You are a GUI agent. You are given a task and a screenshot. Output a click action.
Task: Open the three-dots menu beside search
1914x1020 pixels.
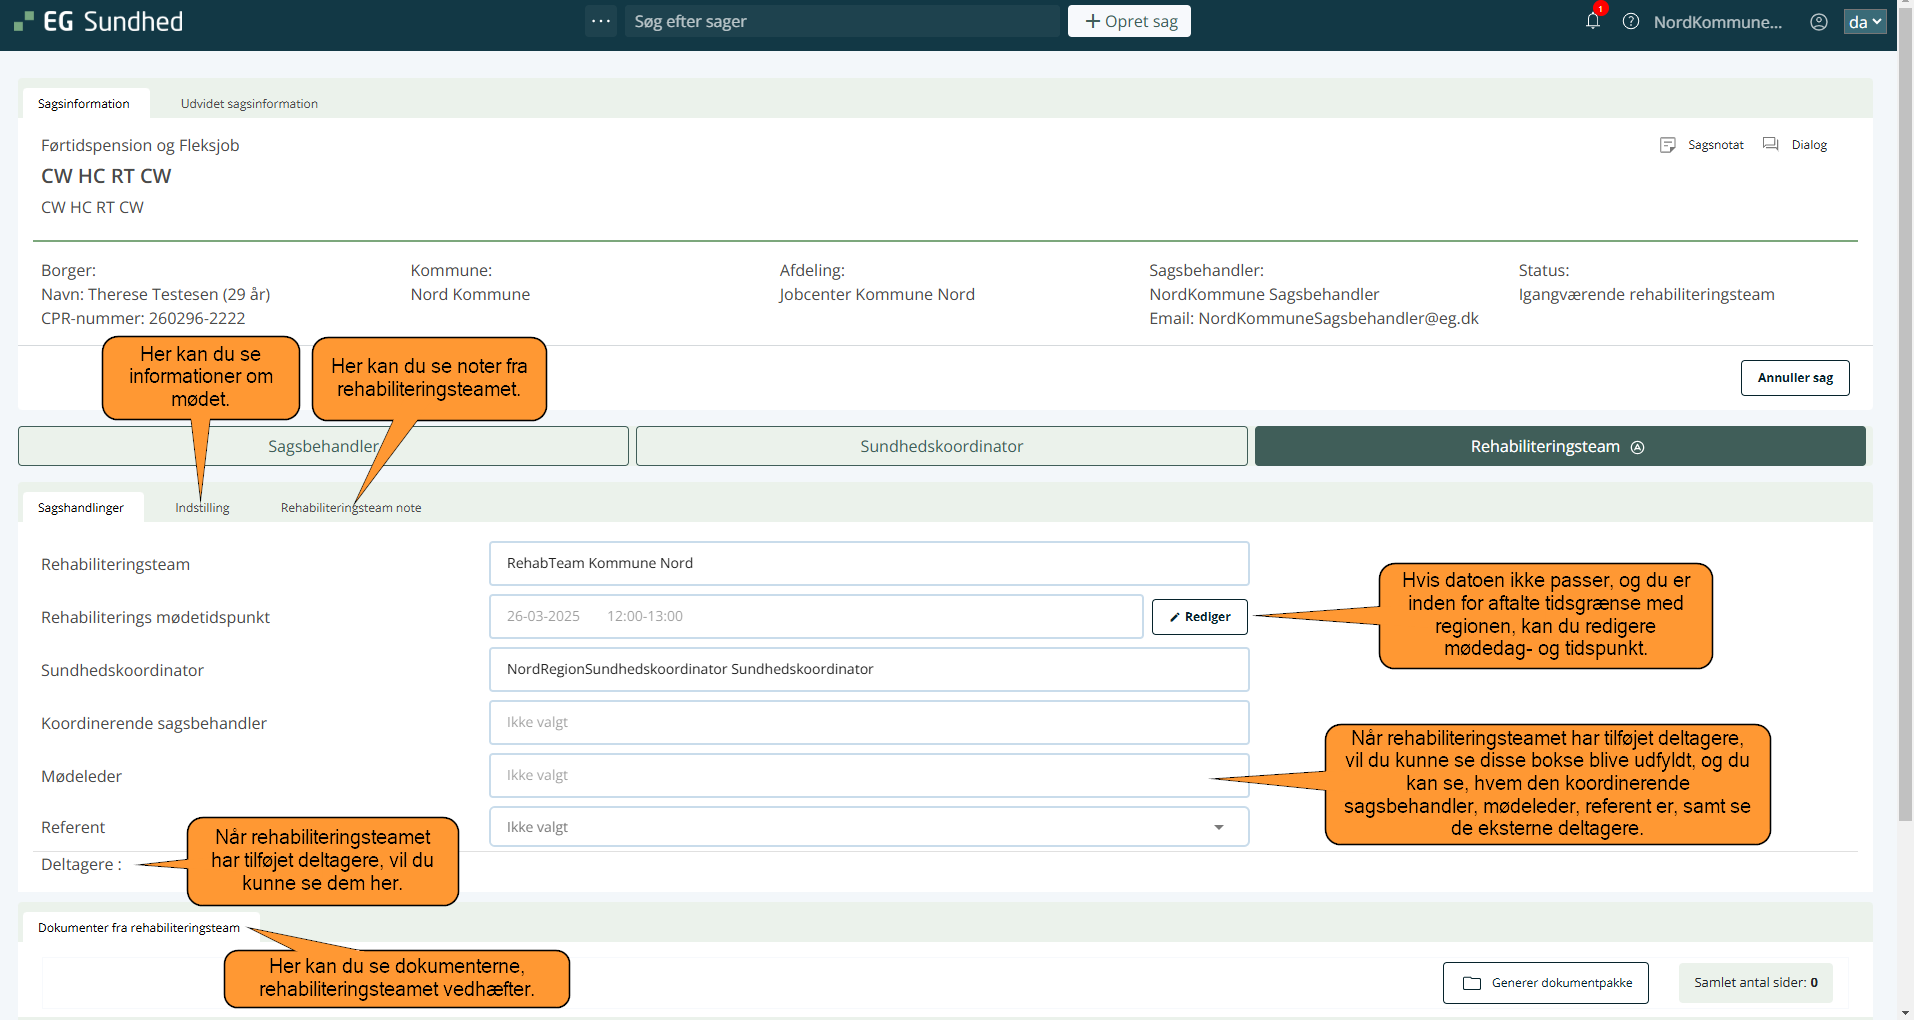coord(601,21)
